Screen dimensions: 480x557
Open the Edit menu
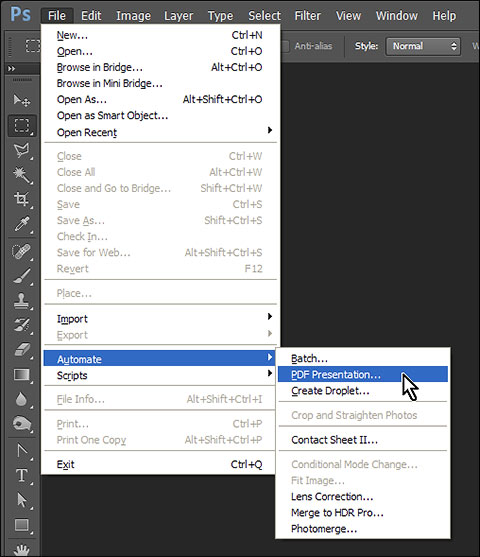91,16
